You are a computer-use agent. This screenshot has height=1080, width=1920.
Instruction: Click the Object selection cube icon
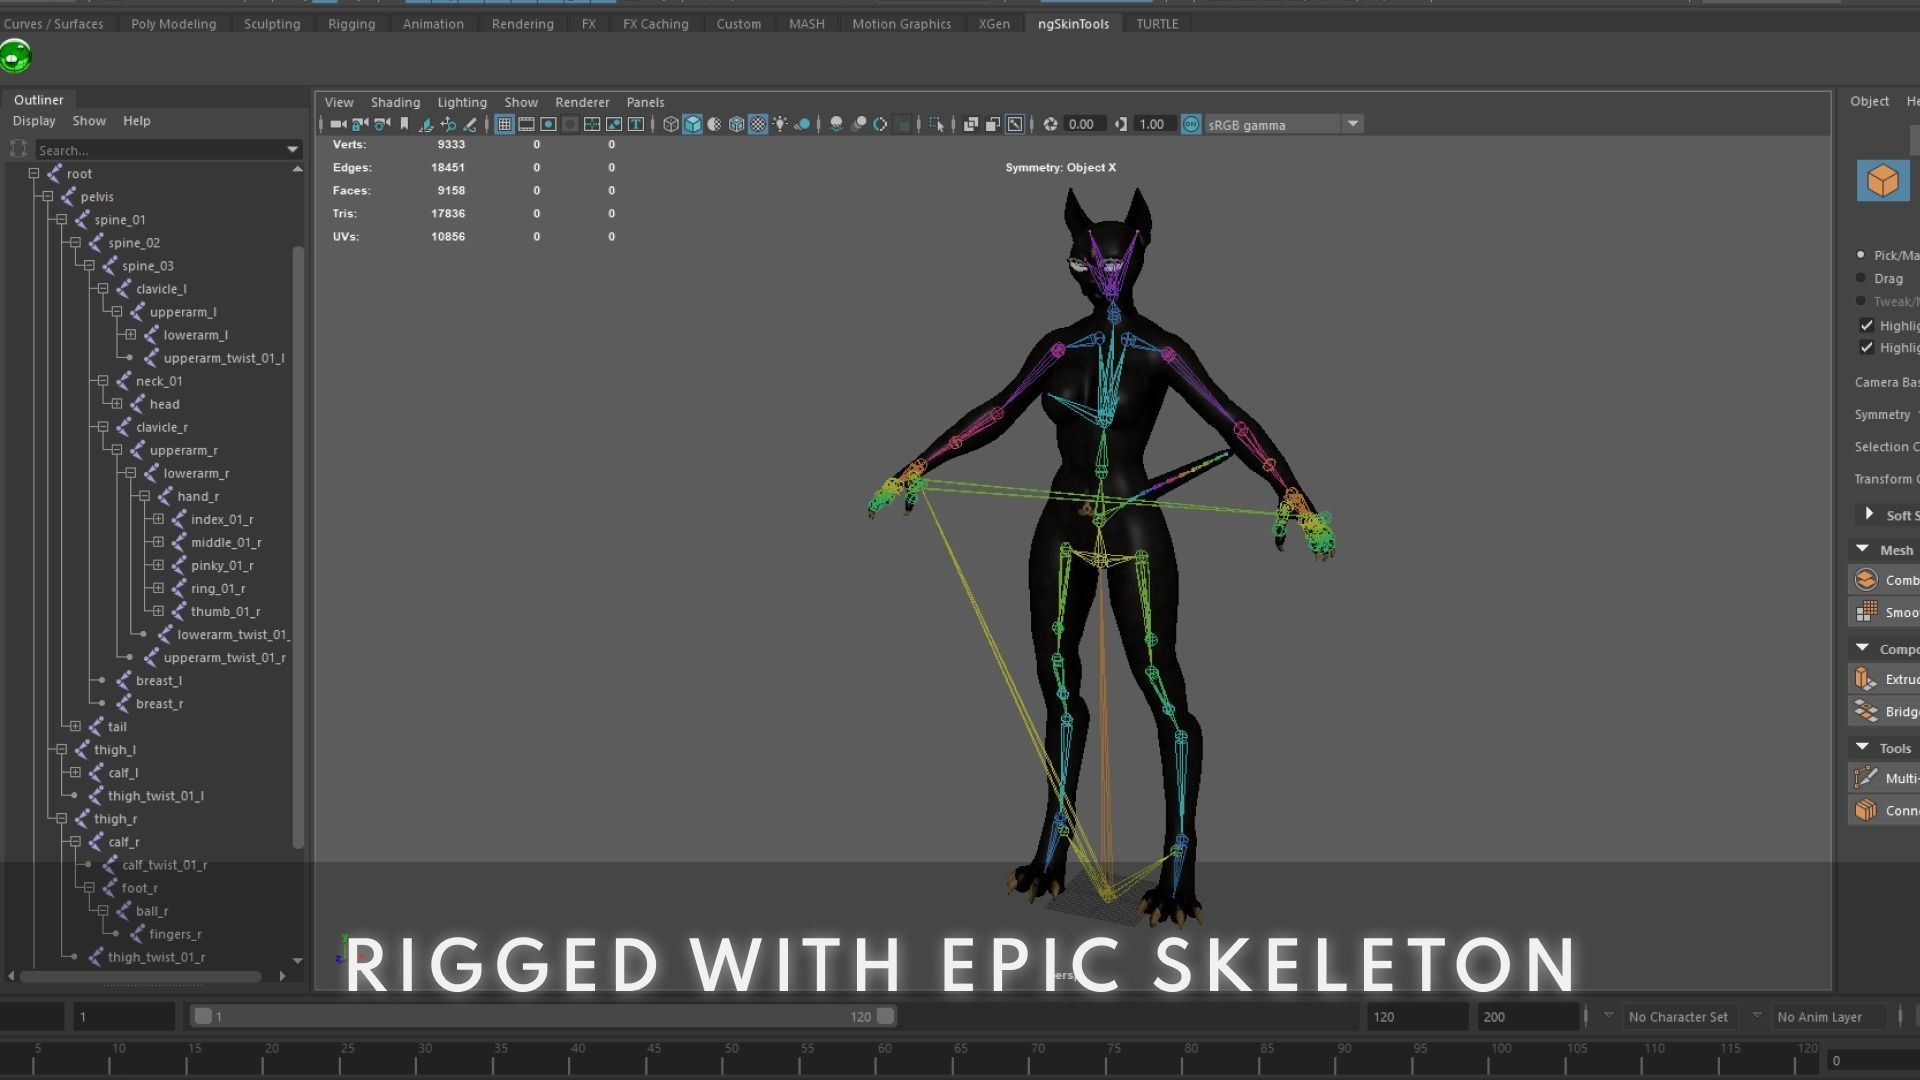pos(1883,181)
